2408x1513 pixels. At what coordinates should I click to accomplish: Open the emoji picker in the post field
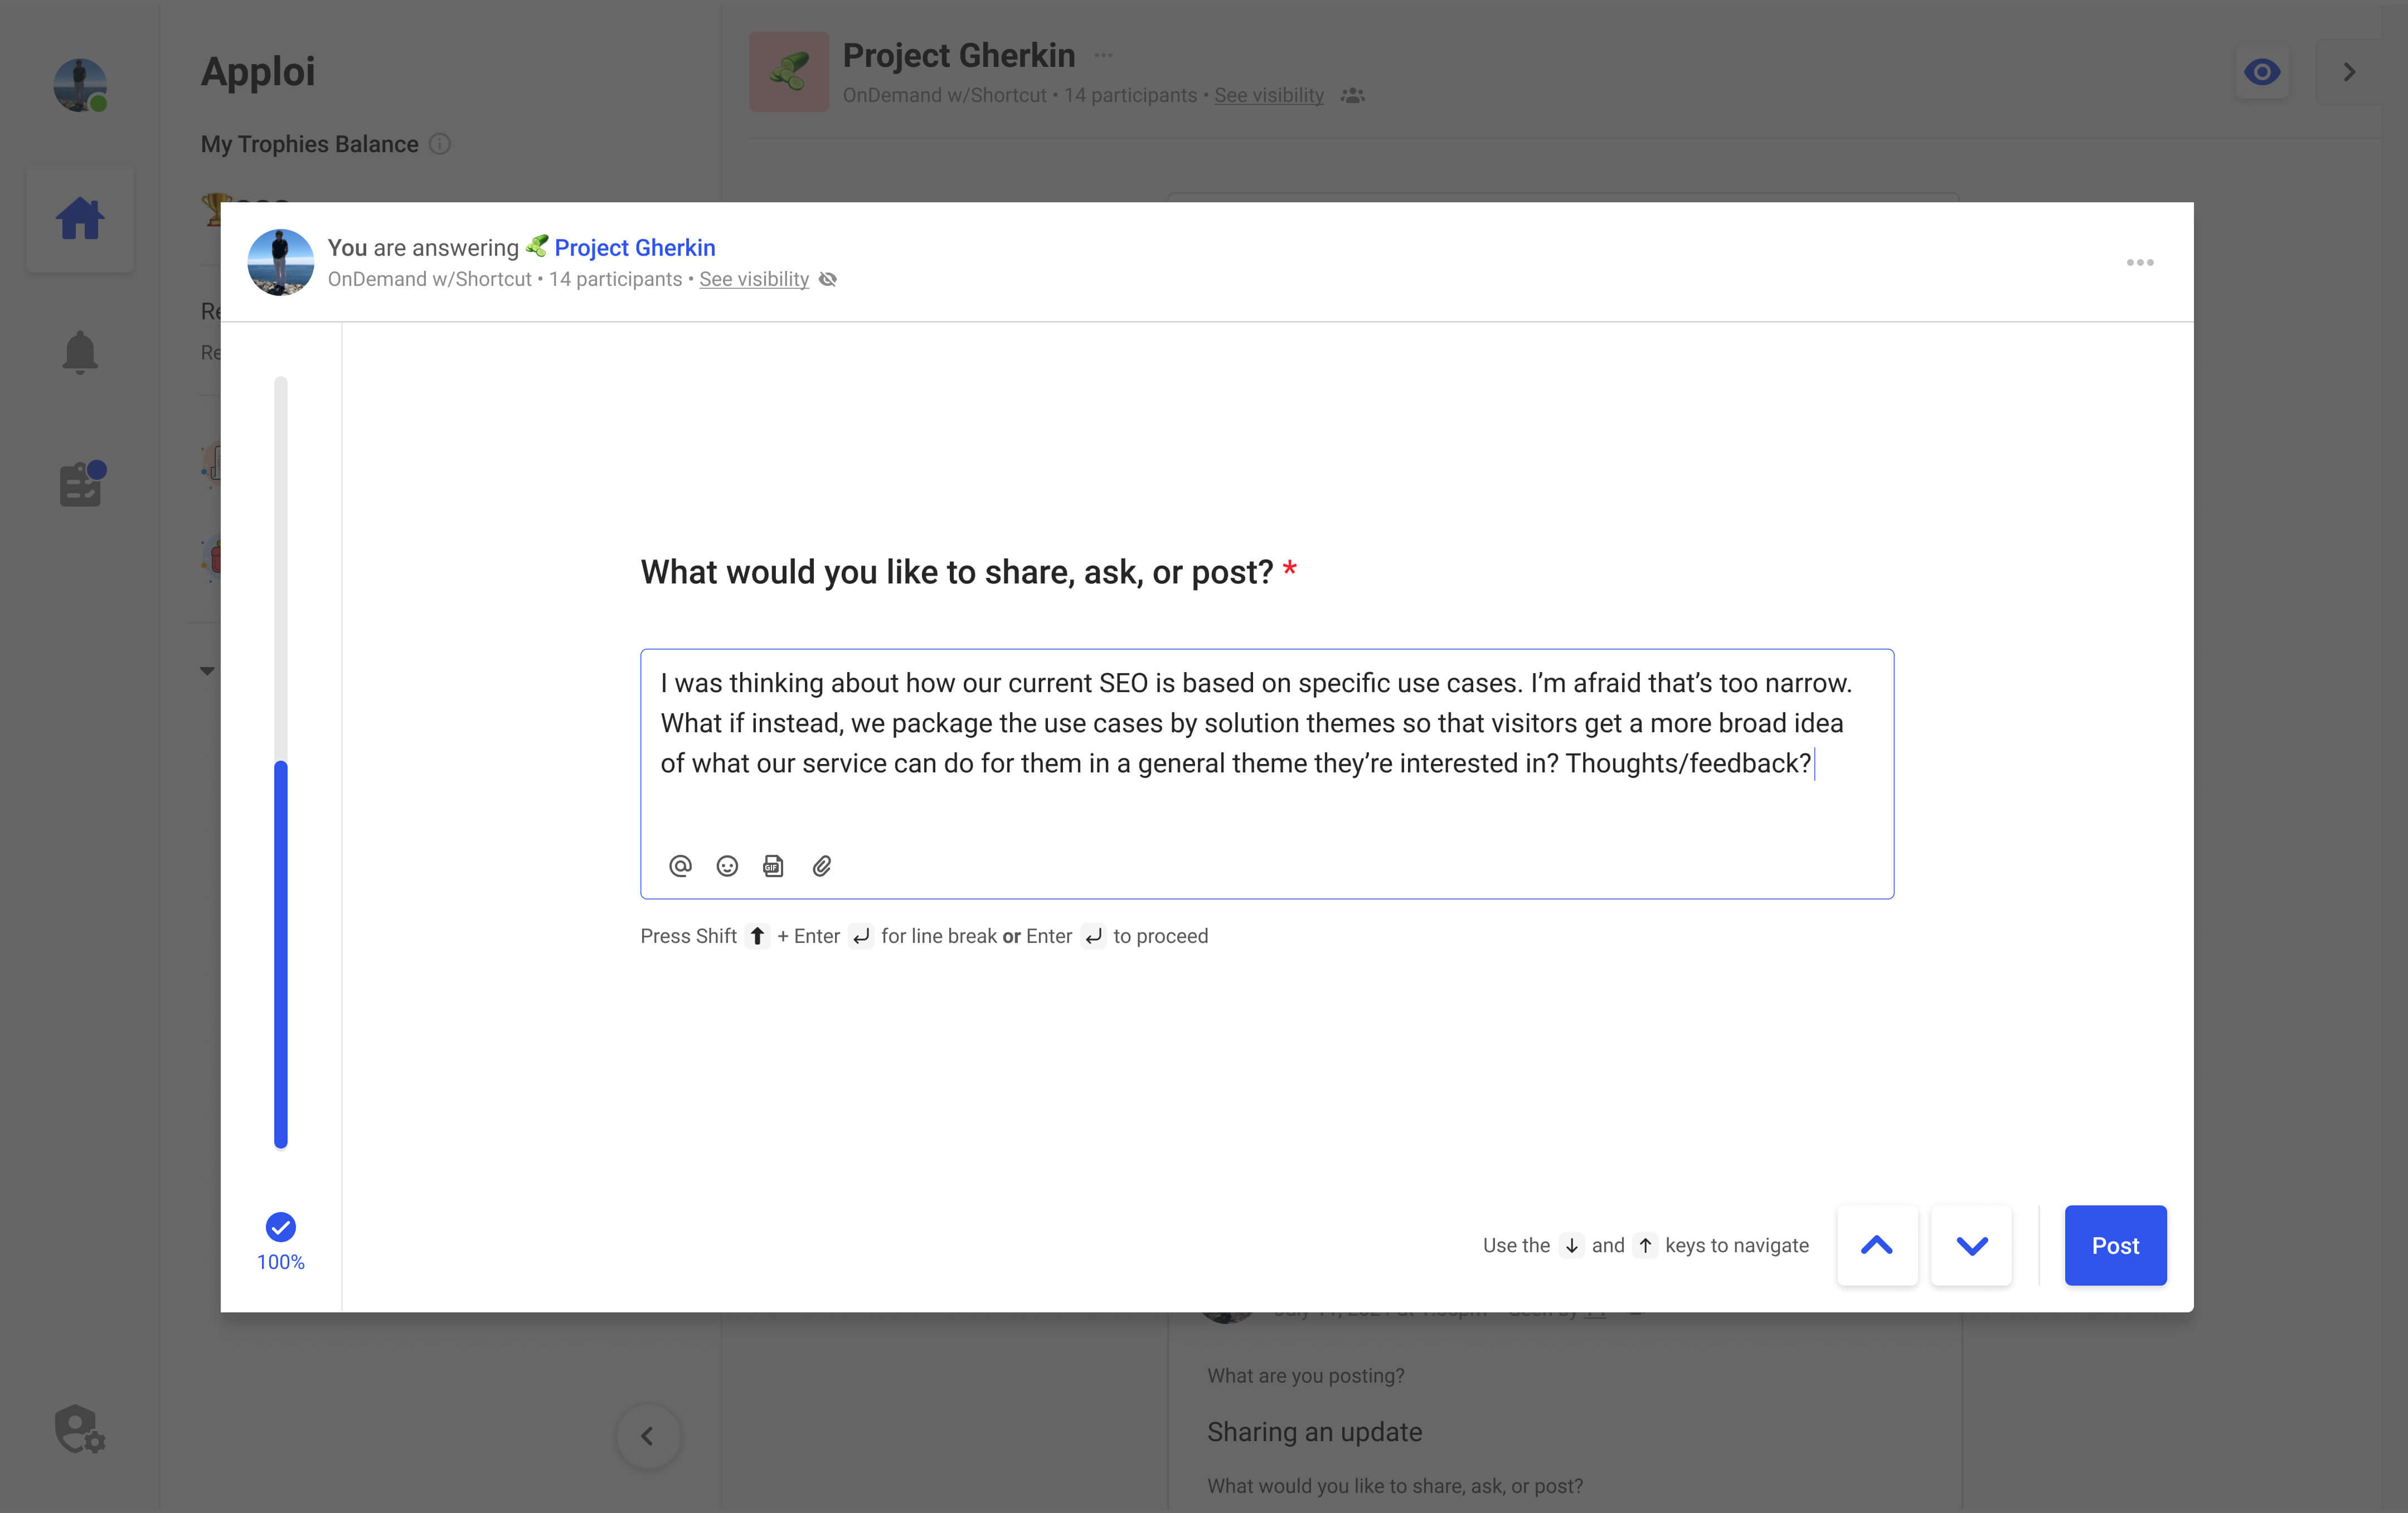pyautogui.click(x=727, y=866)
